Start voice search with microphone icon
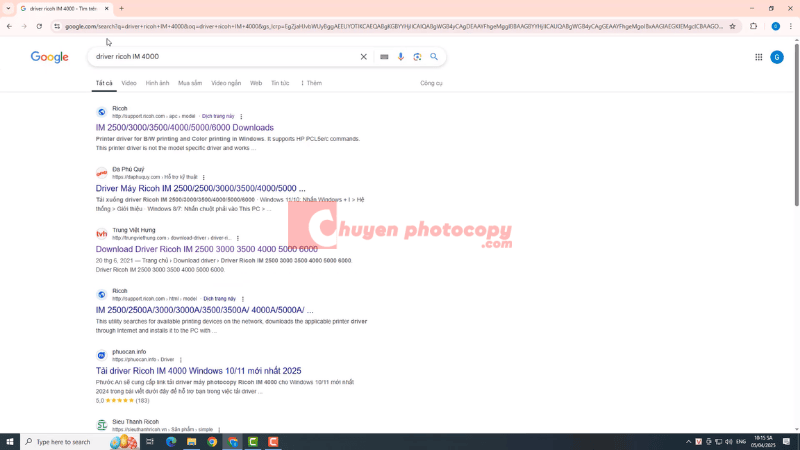This screenshot has height=450, width=800. coord(401,57)
